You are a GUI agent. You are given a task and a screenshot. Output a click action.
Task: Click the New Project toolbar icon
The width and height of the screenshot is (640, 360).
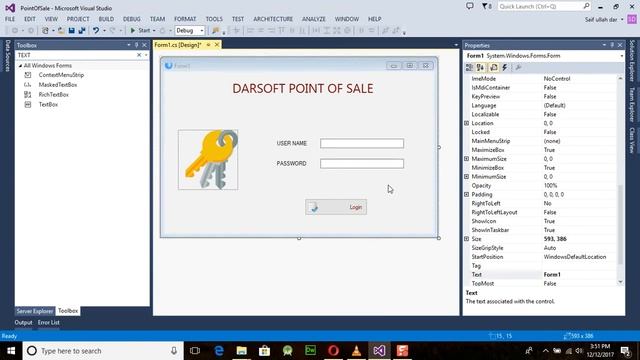tap(45, 31)
